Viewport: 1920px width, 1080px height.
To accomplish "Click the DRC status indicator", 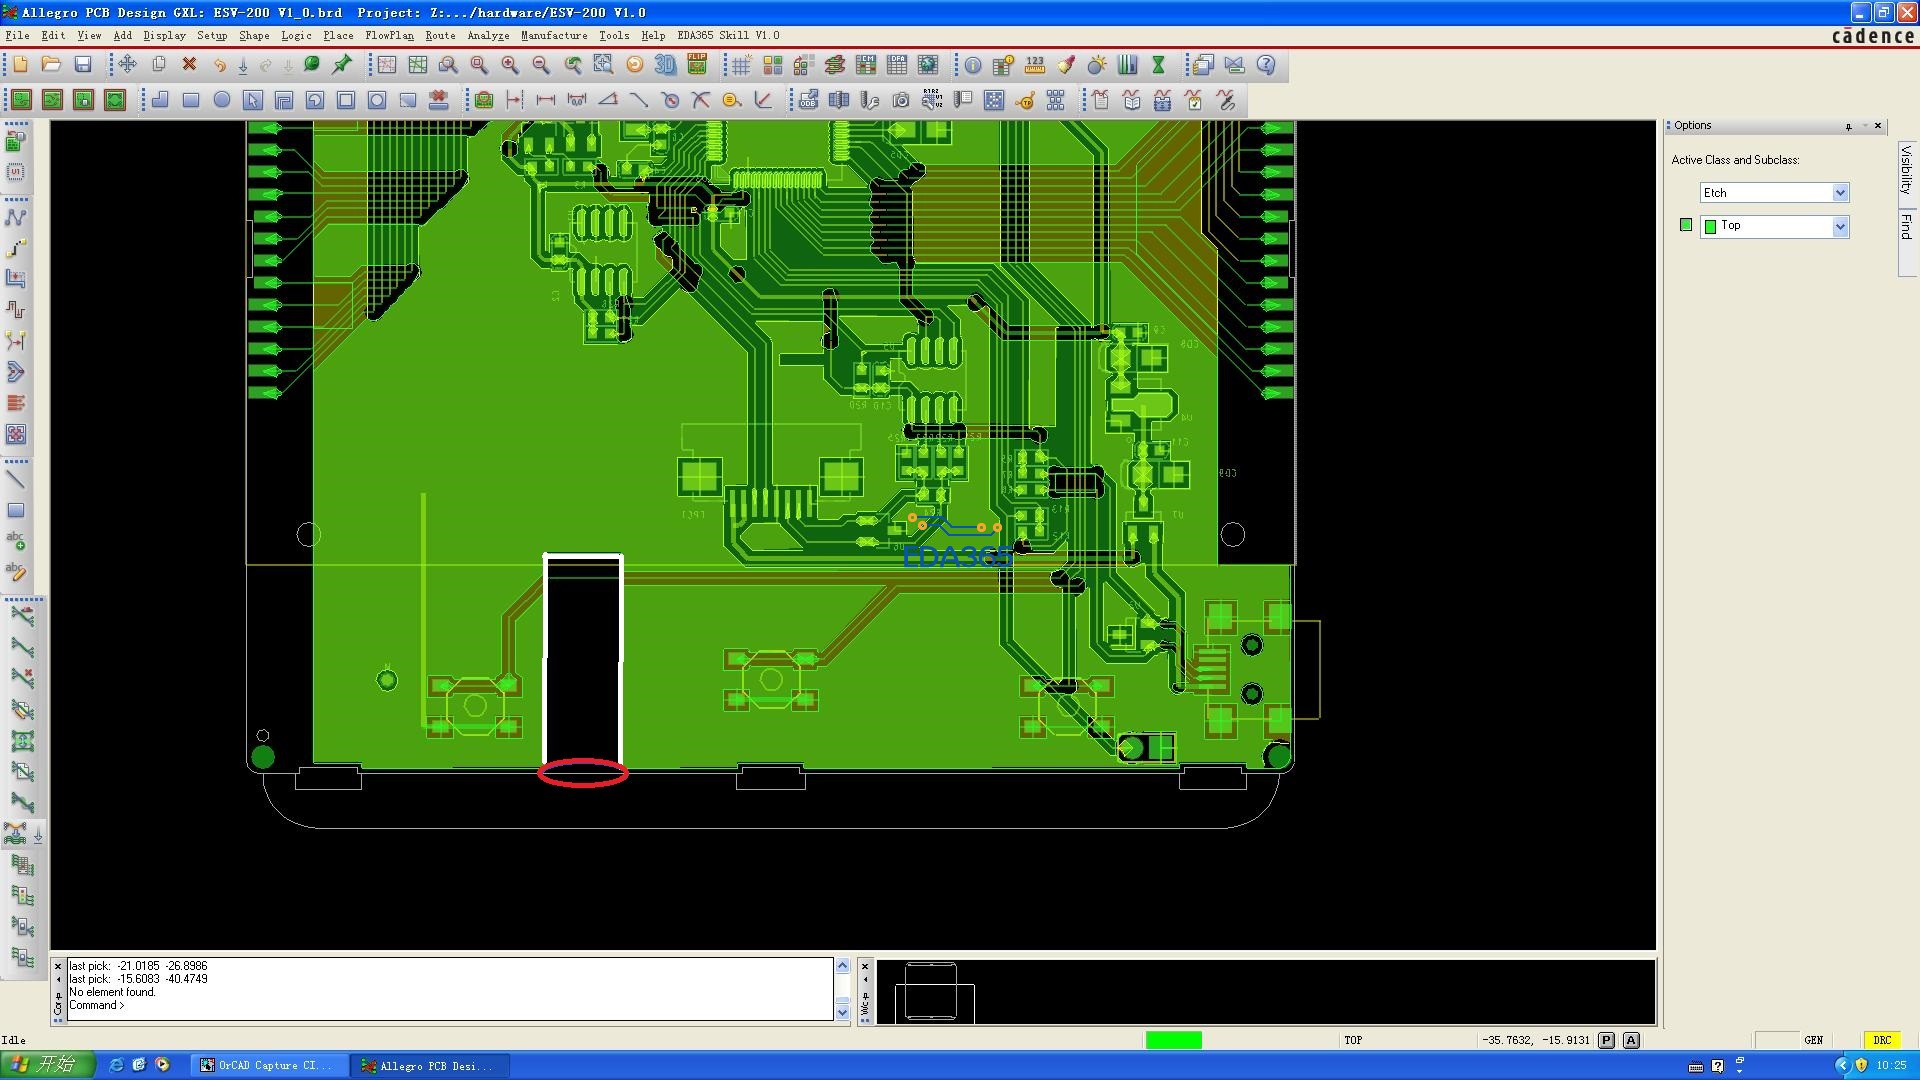I will pyautogui.click(x=1881, y=1040).
